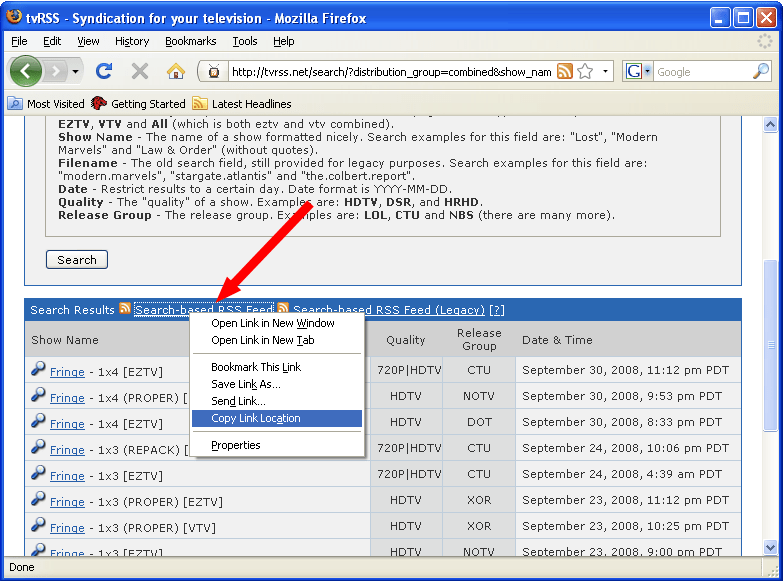Image resolution: width=783 pixels, height=581 pixels.
Task: Choose Copy Link Location
Action: 277,418
